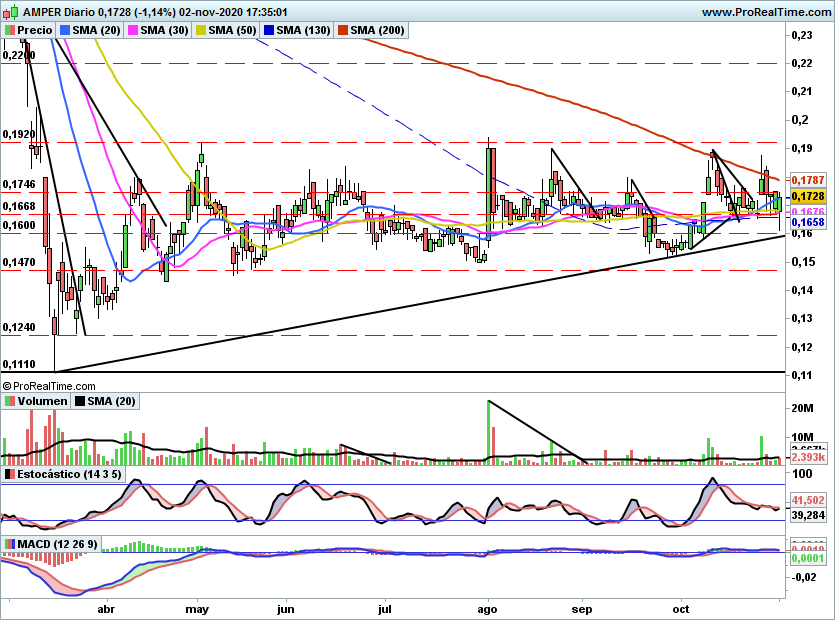Click the oct month label on time axis
Image resolution: width=835 pixels, height=620 pixels.
click(681, 609)
